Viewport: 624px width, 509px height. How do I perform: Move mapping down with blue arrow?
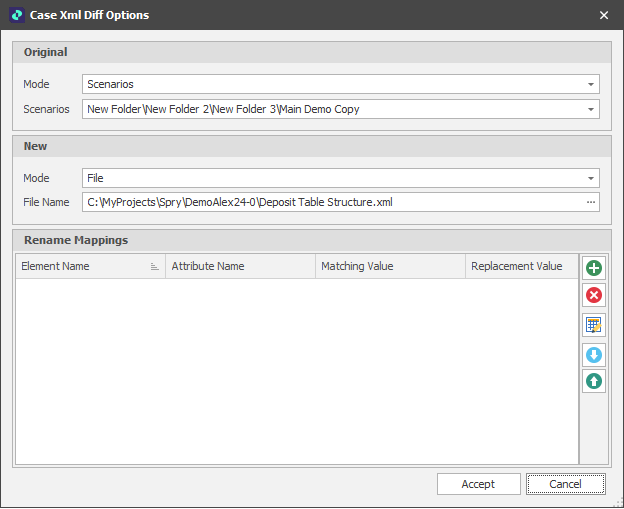(594, 355)
